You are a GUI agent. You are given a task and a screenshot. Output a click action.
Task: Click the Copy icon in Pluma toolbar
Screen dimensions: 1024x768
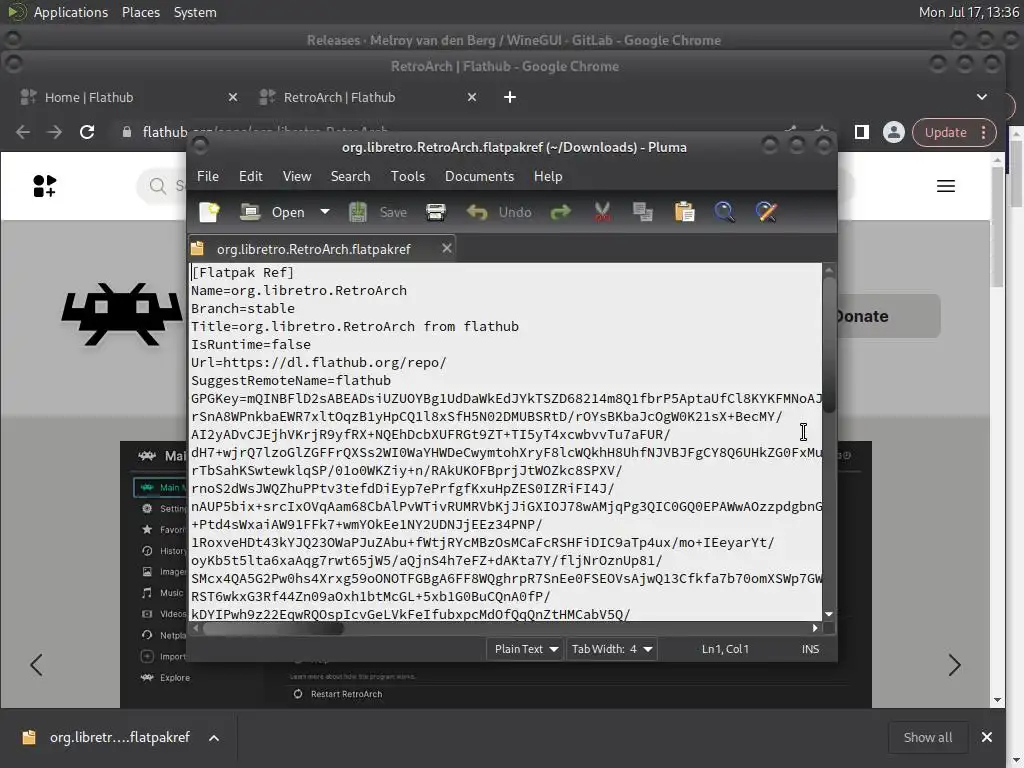643,212
